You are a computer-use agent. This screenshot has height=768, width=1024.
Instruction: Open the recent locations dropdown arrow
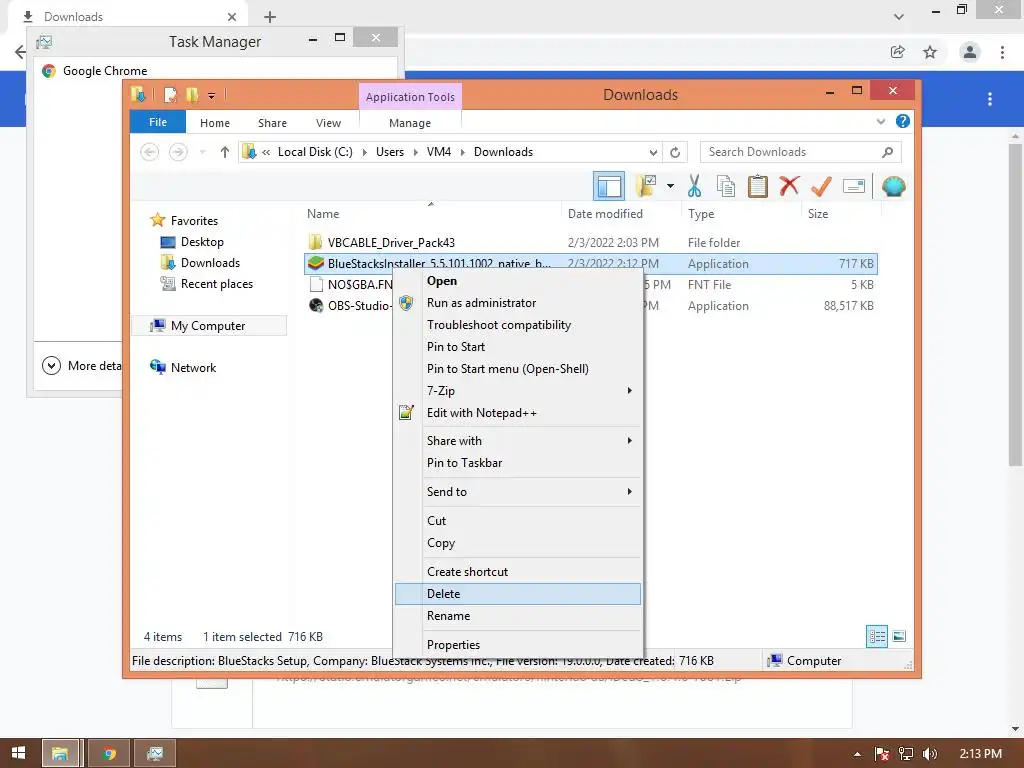(202, 152)
